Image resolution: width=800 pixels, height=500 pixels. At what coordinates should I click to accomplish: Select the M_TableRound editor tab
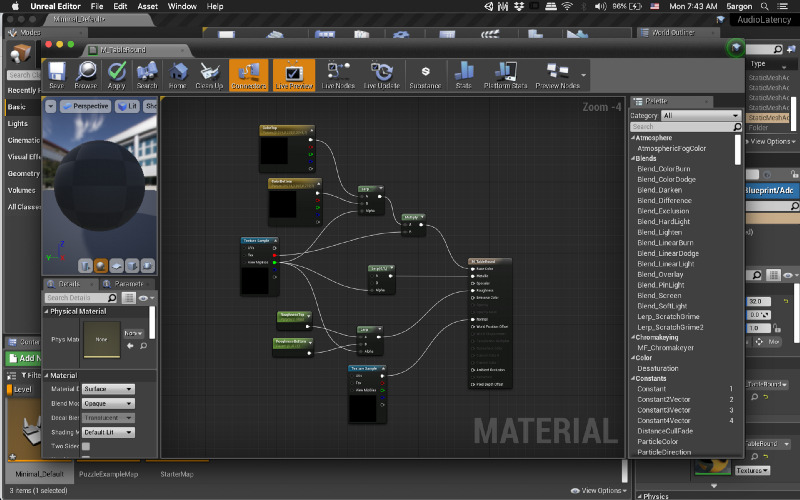tap(137, 50)
